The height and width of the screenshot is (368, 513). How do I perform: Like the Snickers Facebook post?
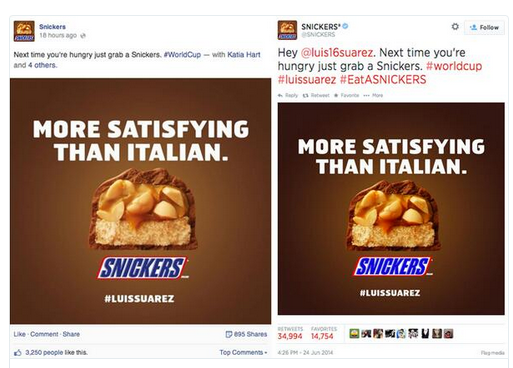tap(19, 334)
